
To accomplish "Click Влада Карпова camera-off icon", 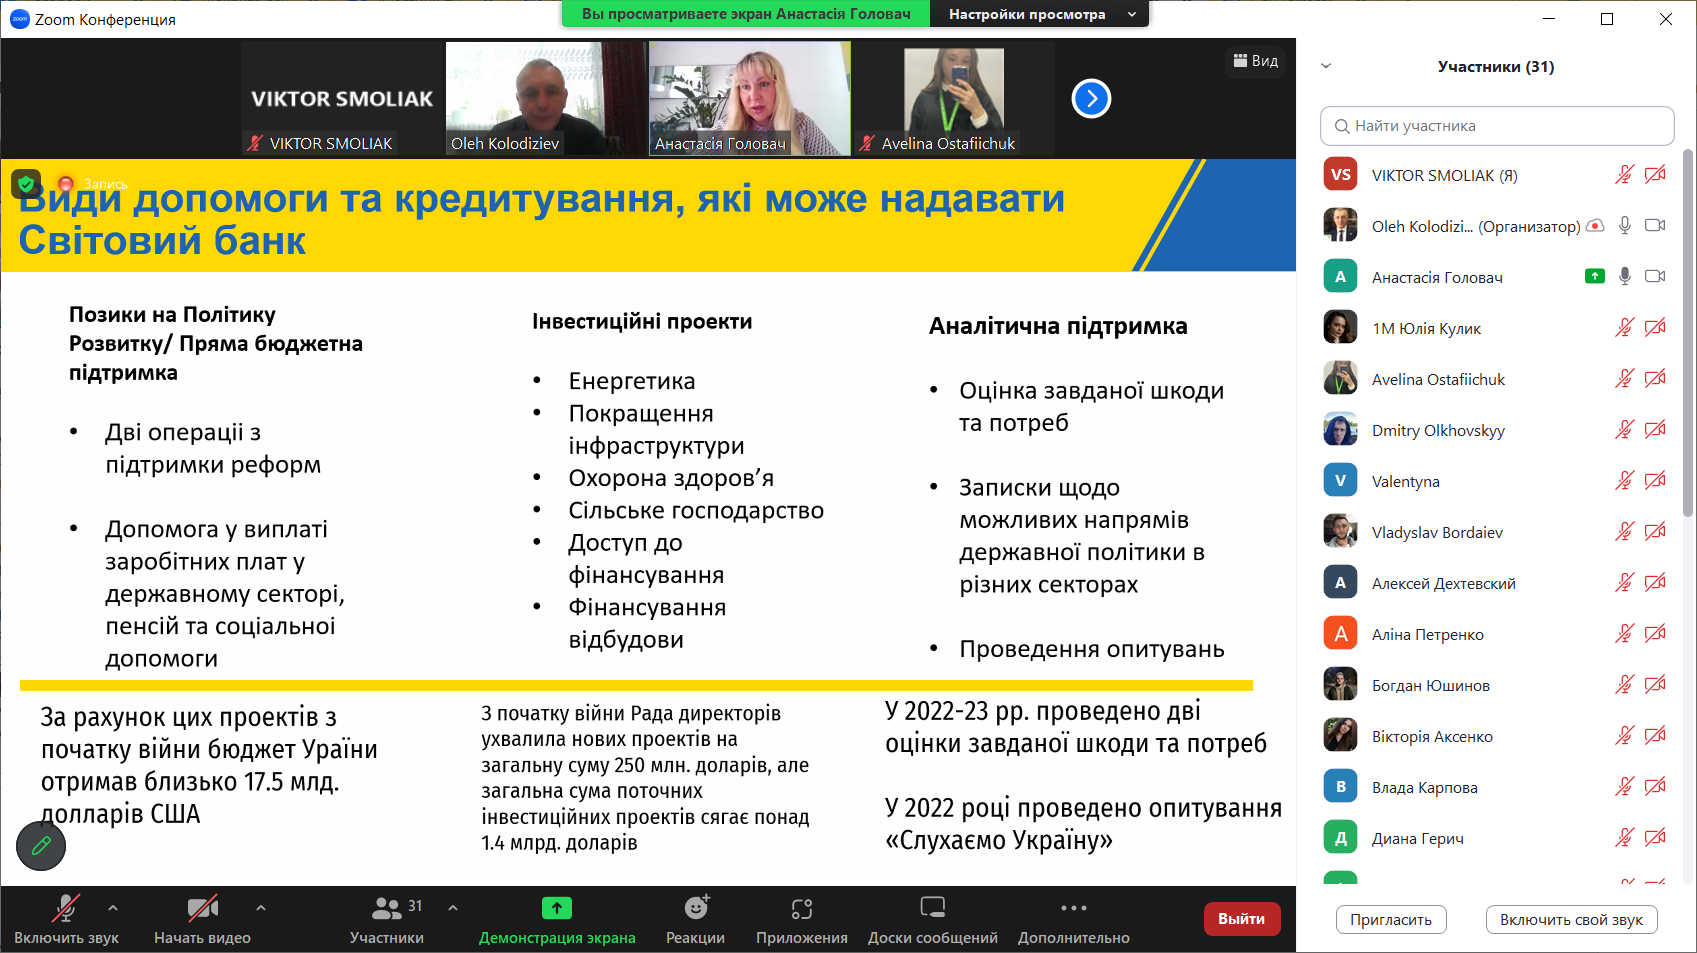I will pos(1656,787).
